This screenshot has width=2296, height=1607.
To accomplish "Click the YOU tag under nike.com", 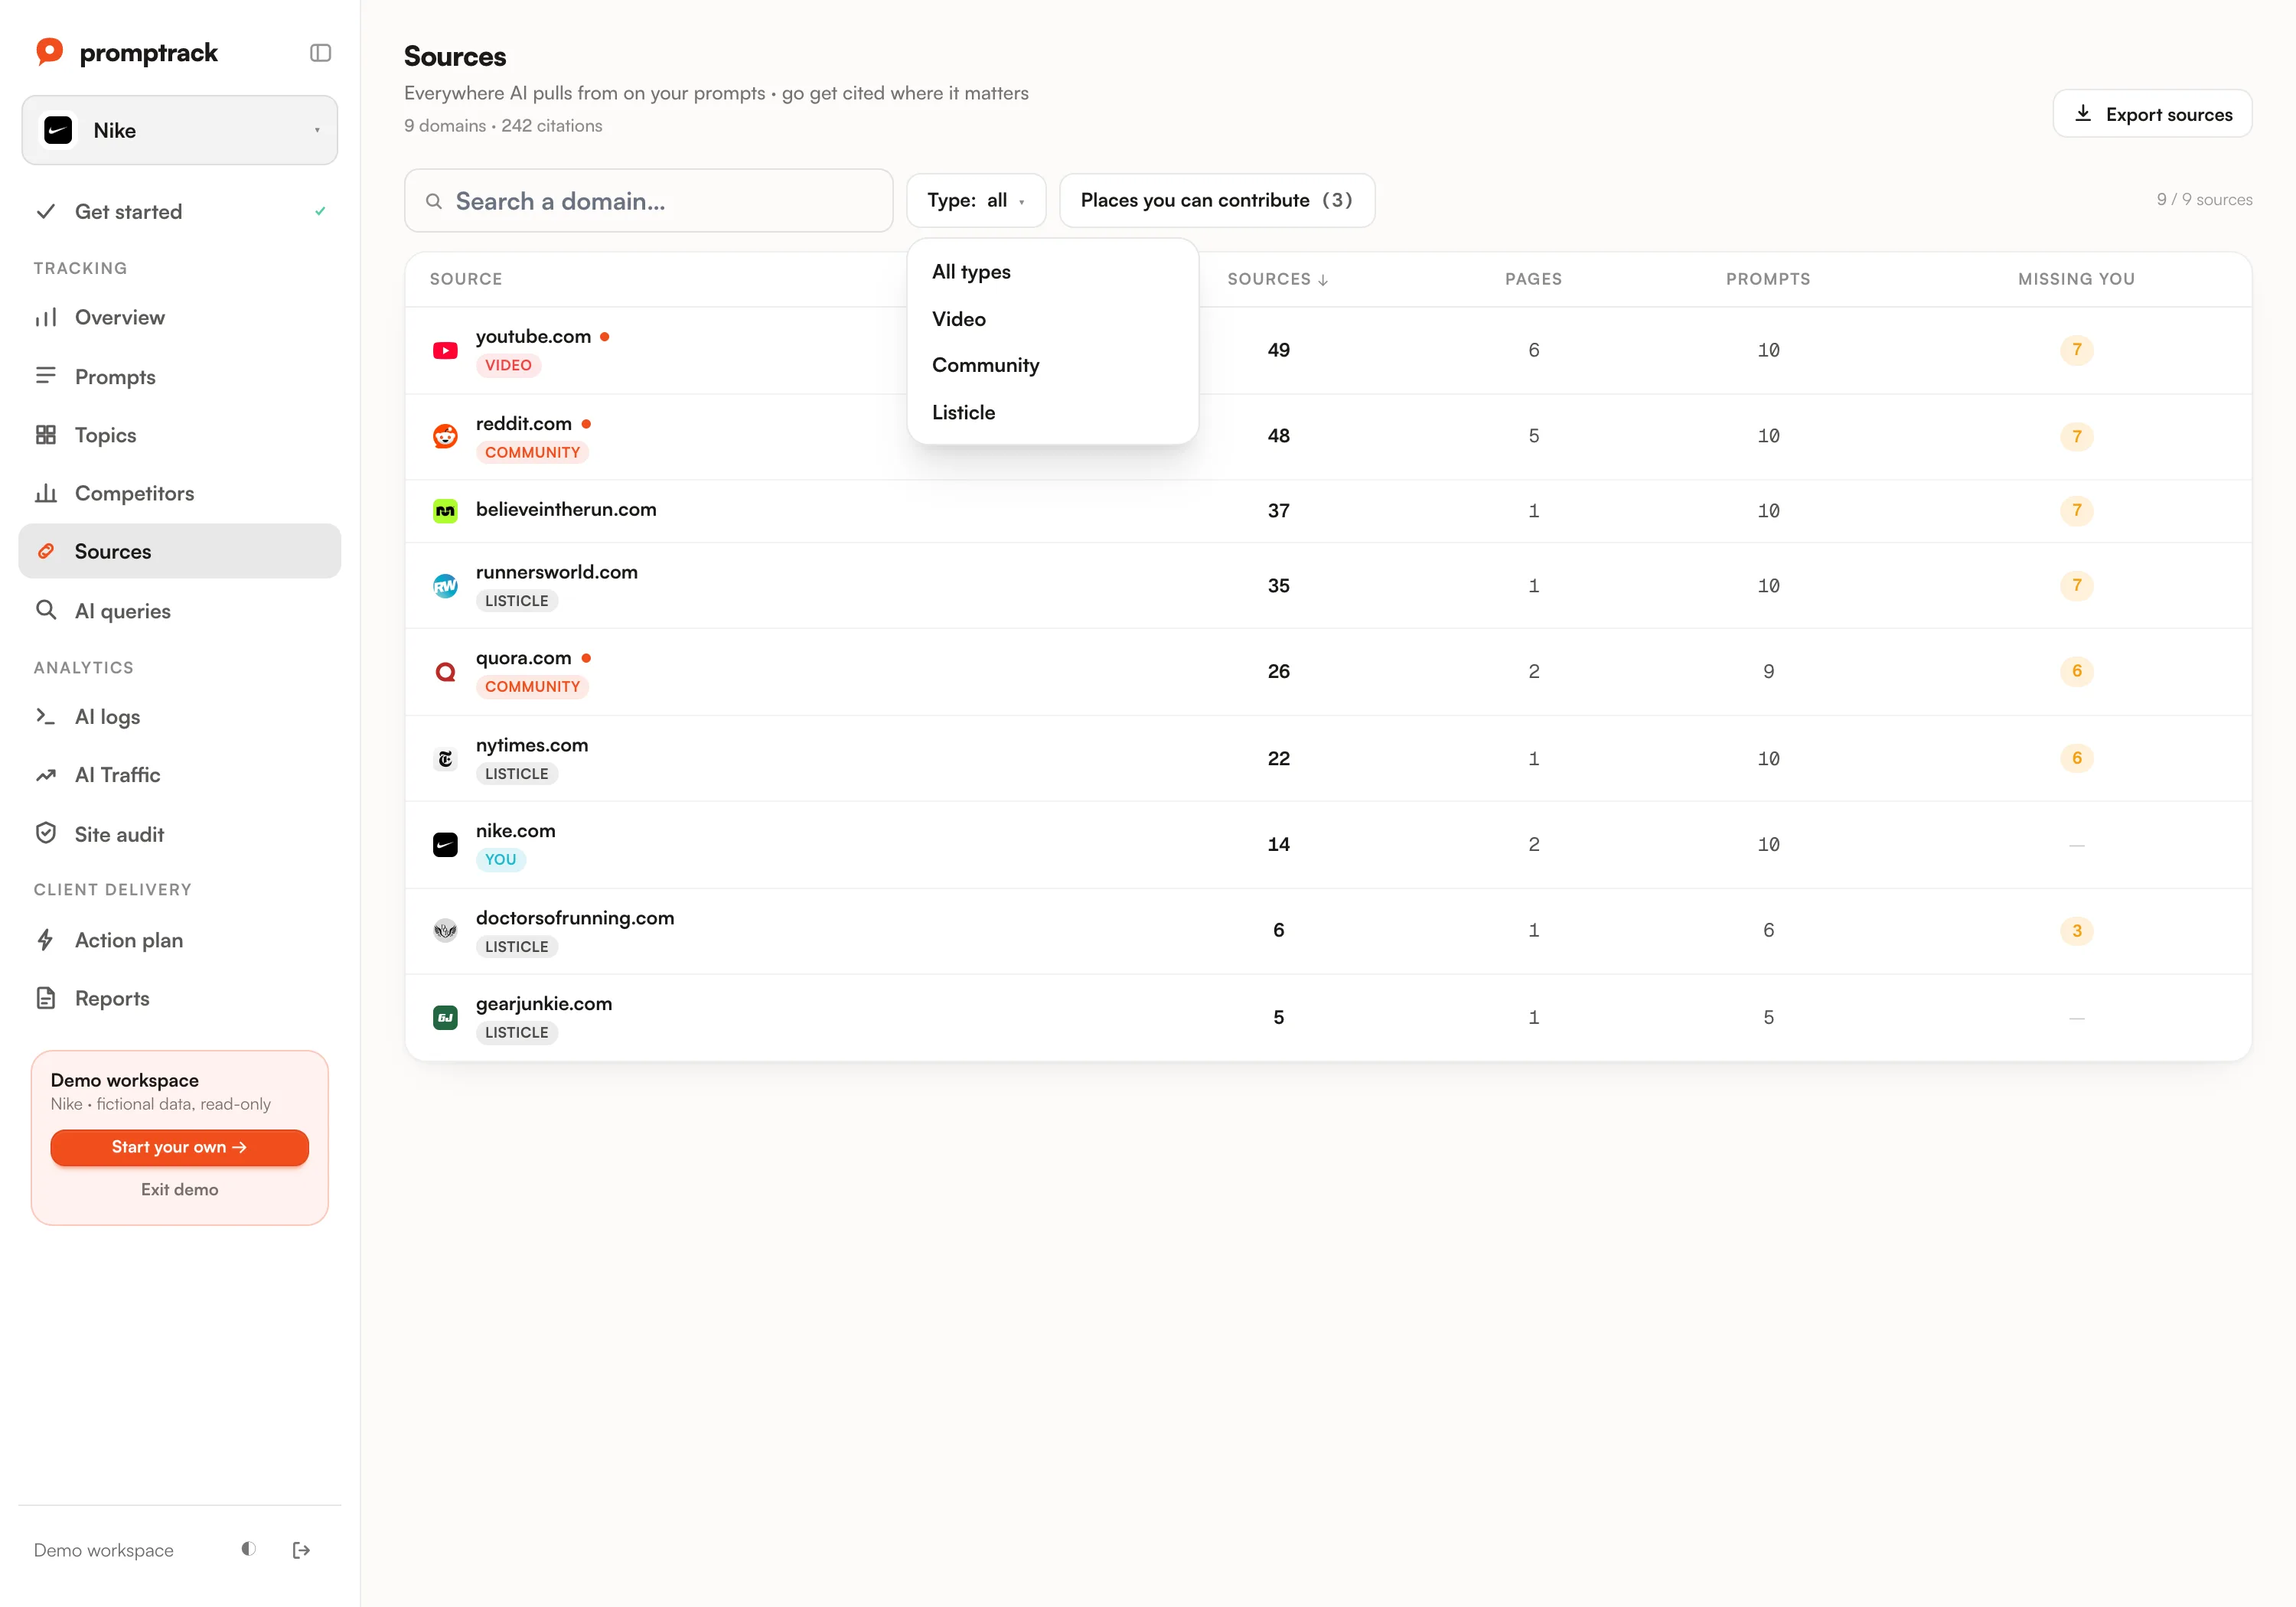I will (x=500, y=860).
